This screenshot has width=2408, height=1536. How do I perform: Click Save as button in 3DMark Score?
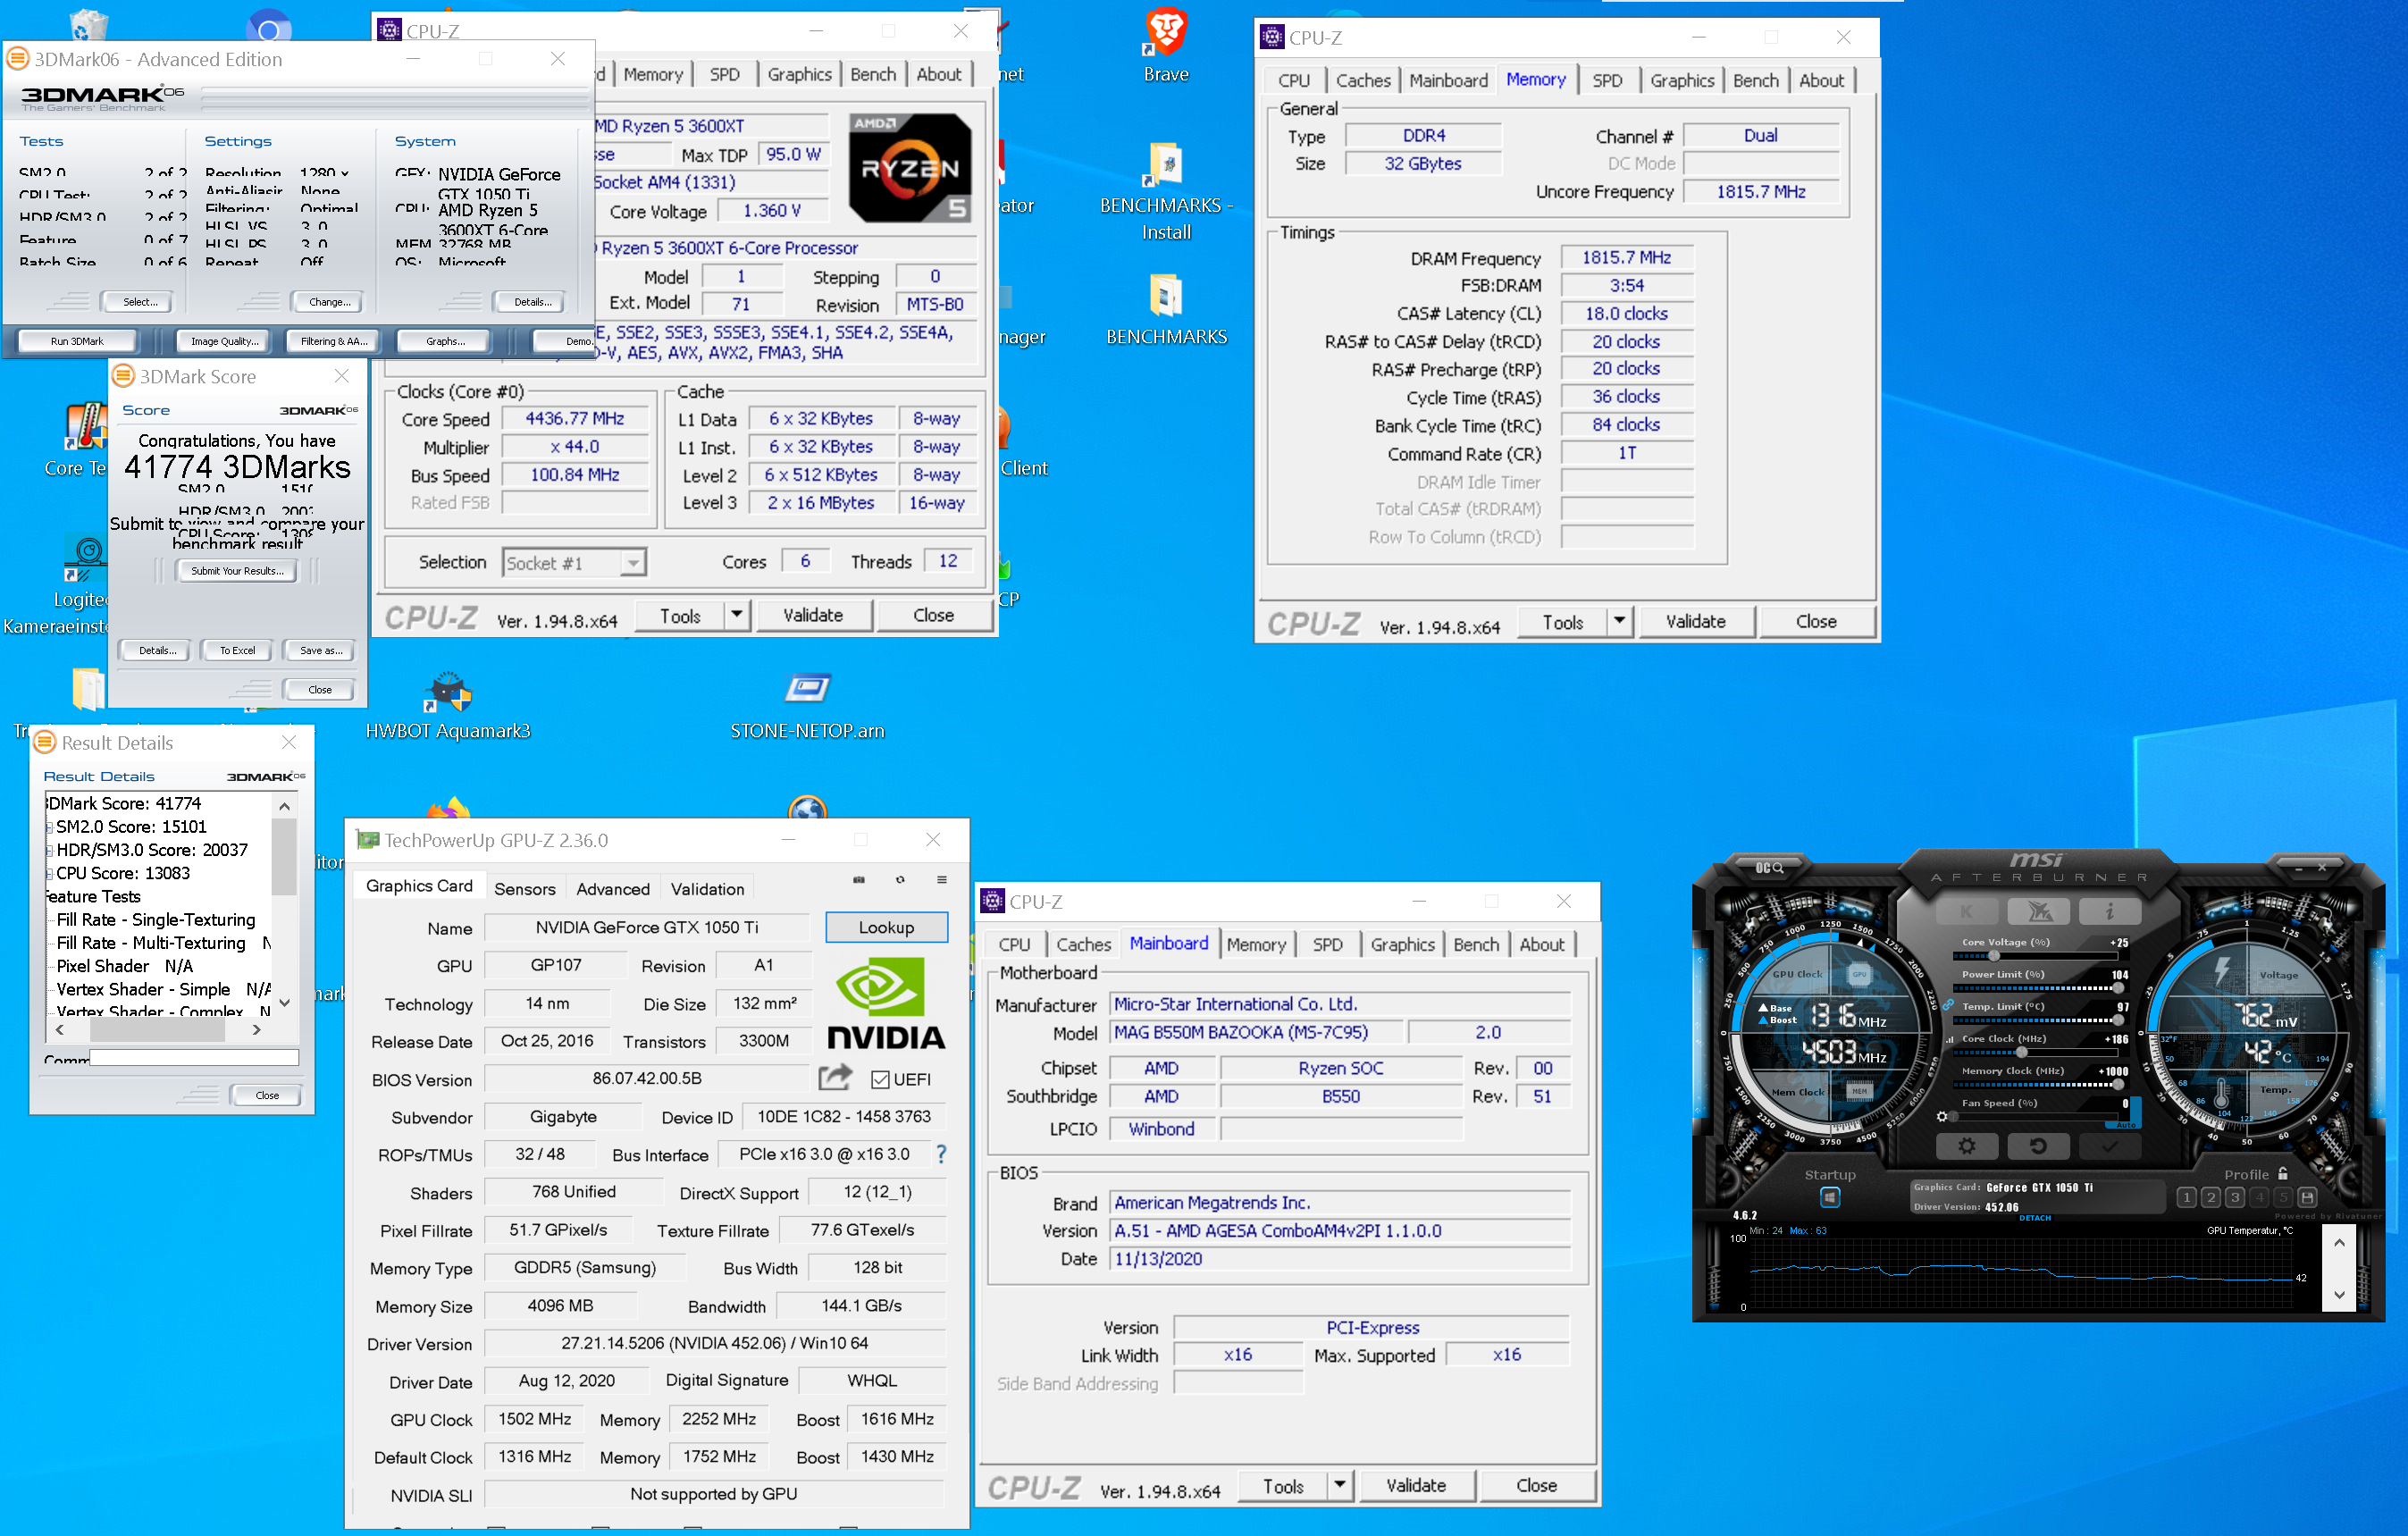(320, 650)
